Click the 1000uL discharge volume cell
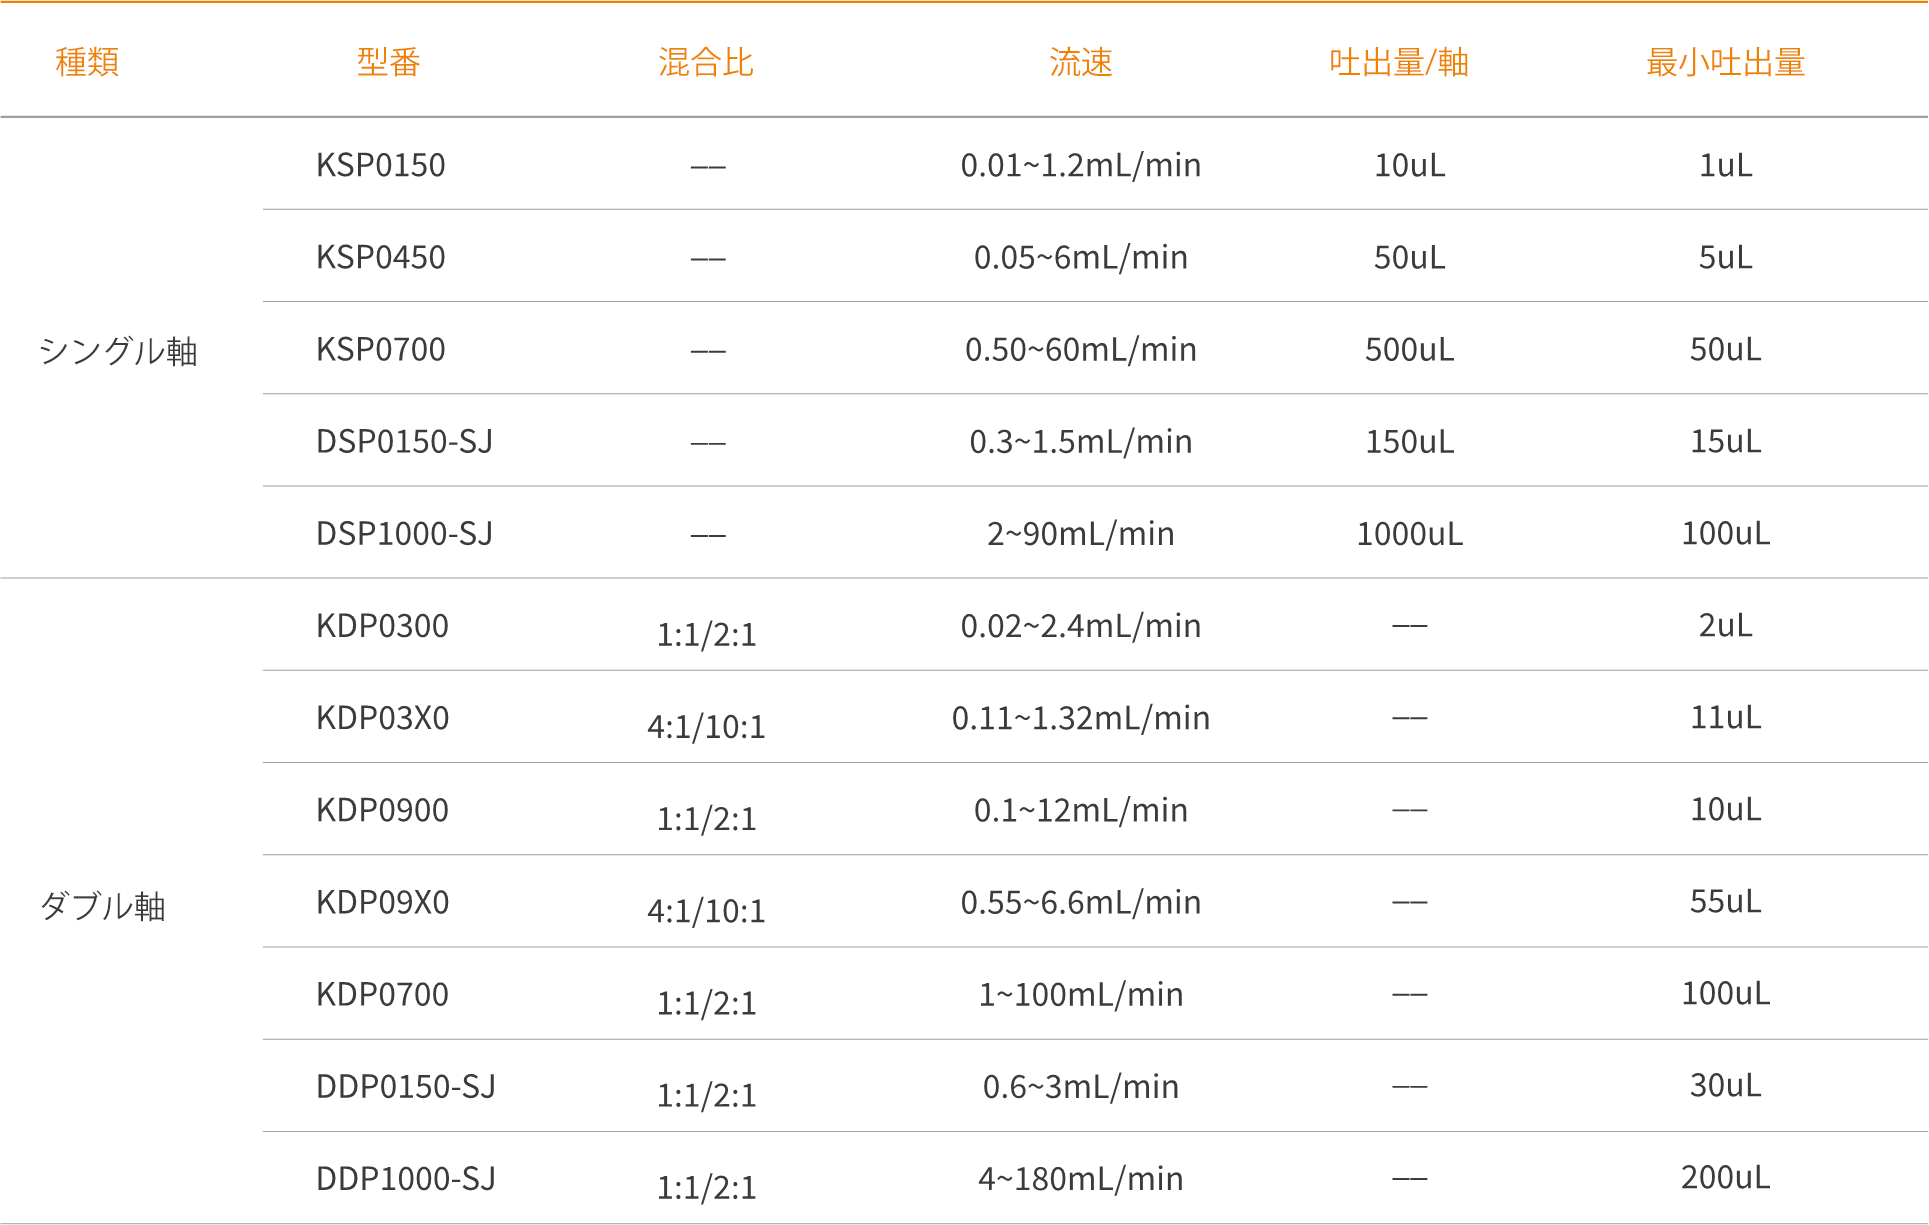 click(x=1409, y=533)
